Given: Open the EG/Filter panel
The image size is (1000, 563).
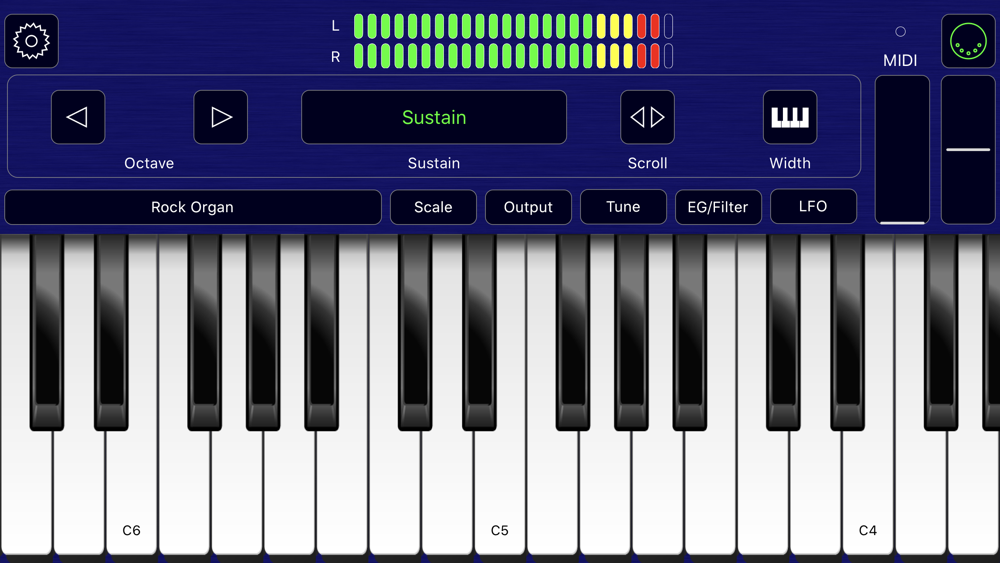Looking at the screenshot, I should (718, 207).
